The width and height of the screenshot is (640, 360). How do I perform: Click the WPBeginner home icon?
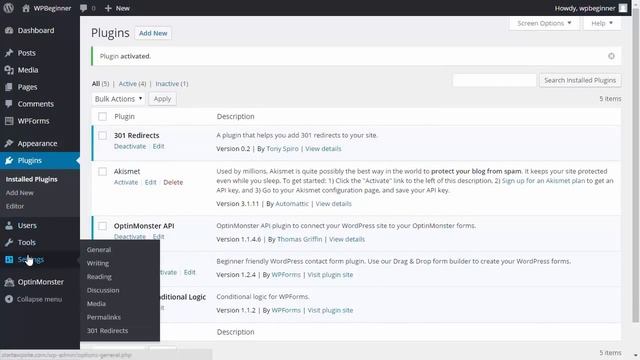coord(26,8)
